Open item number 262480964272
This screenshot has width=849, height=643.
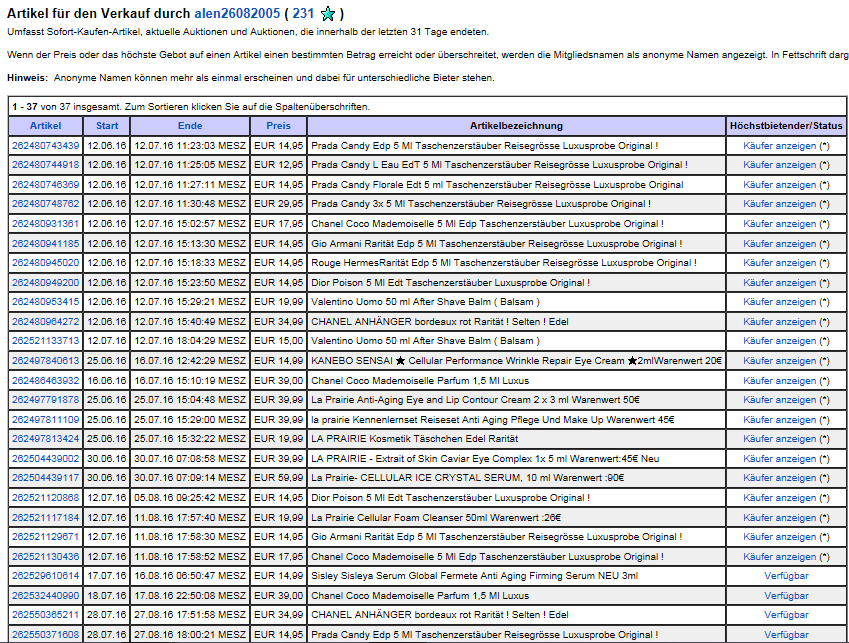(x=45, y=322)
